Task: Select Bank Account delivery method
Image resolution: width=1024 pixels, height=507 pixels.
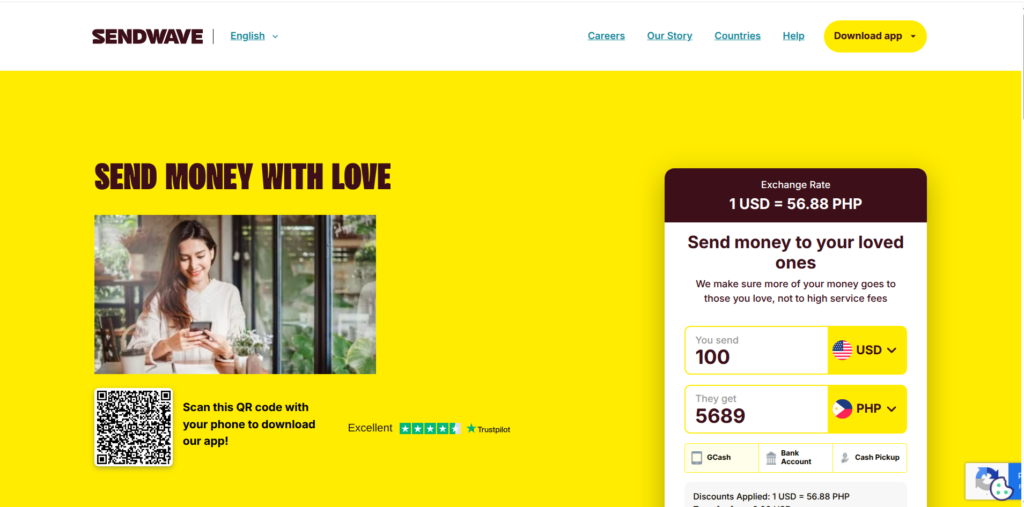Action: tap(795, 457)
